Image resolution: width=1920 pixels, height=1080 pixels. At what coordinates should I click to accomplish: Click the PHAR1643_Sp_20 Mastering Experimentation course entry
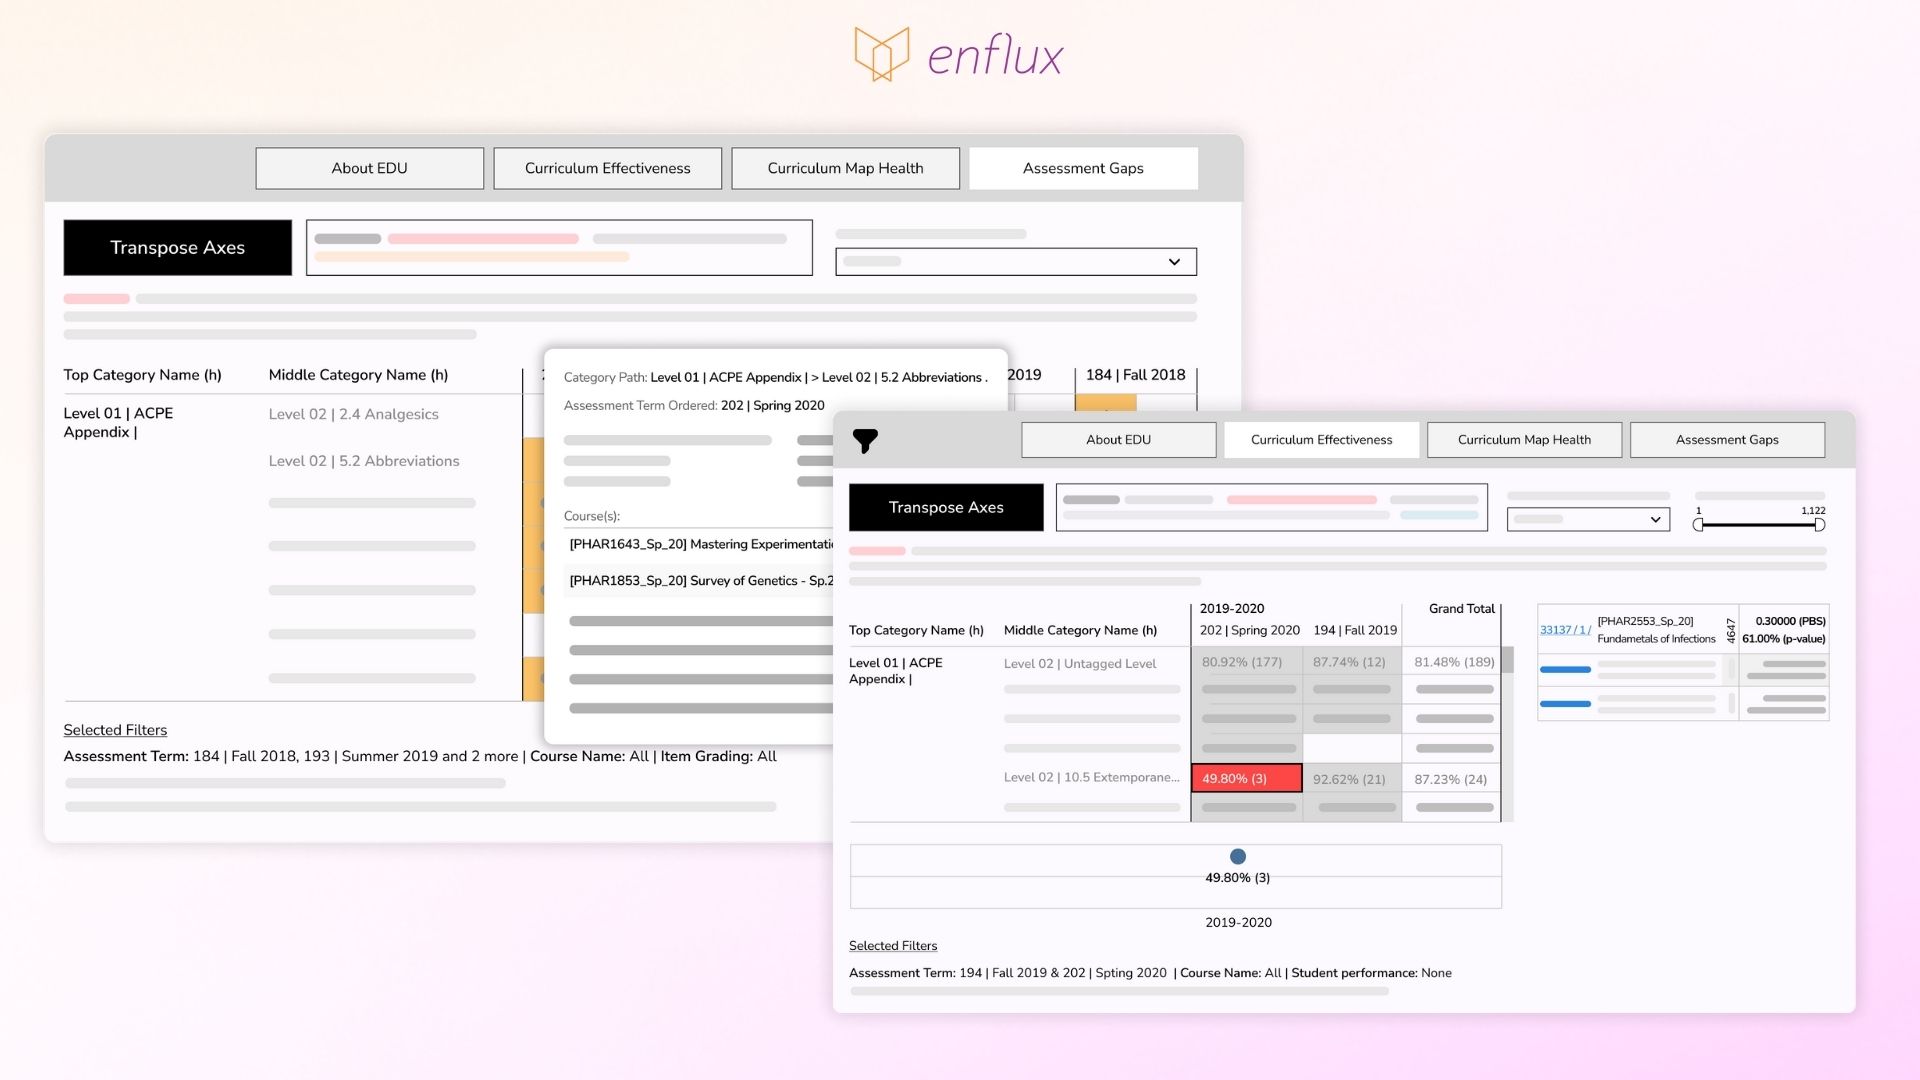point(700,544)
